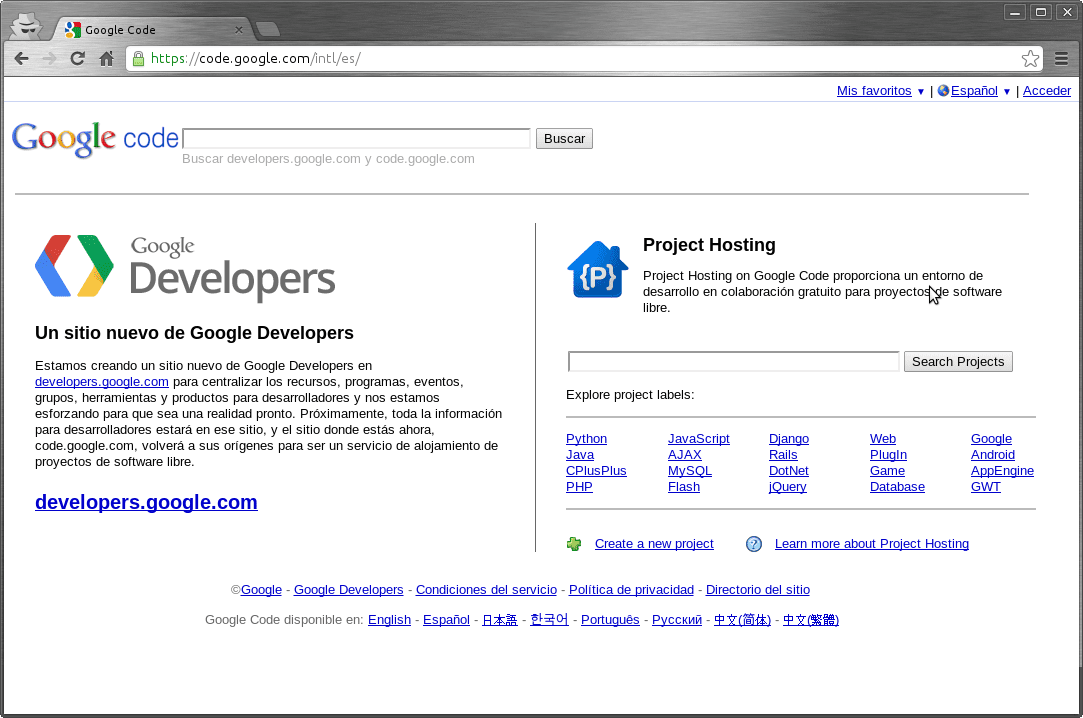Focus the Google code search field
The image size is (1083, 718).
point(356,138)
